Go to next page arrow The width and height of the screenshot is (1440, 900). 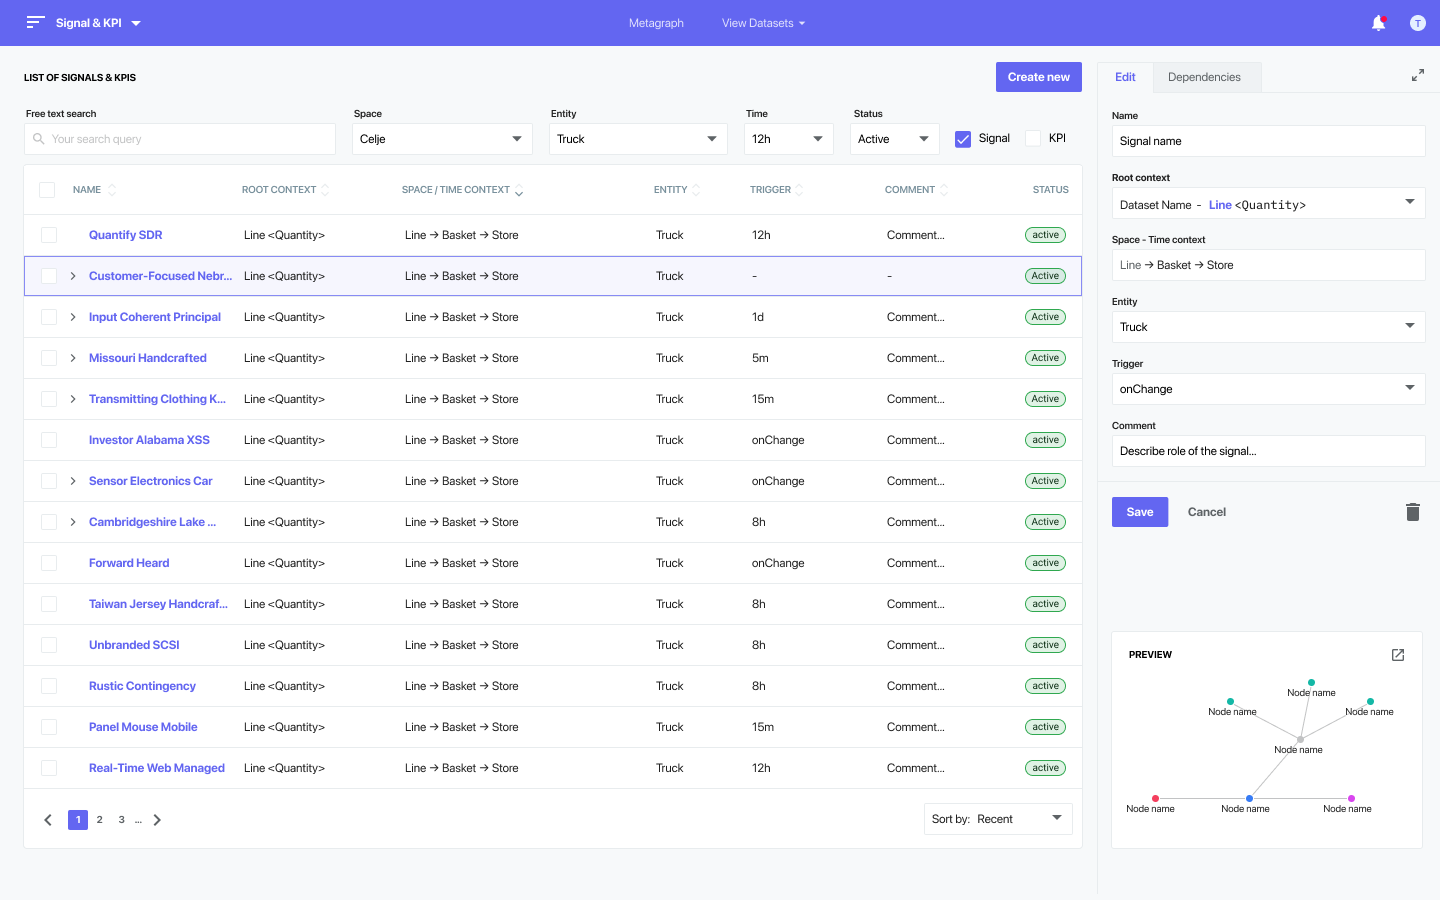click(x=157, y=820)
